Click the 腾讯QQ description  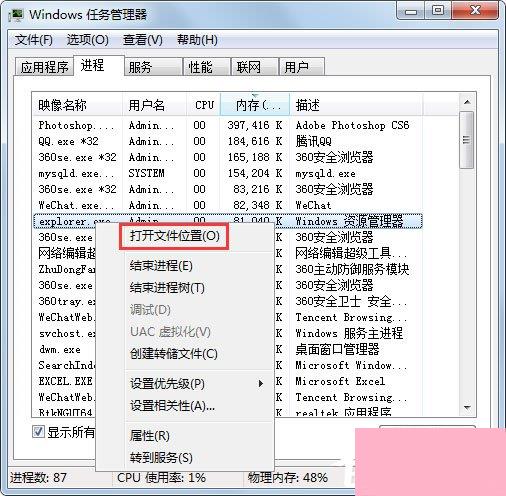[x=313, y=141]
